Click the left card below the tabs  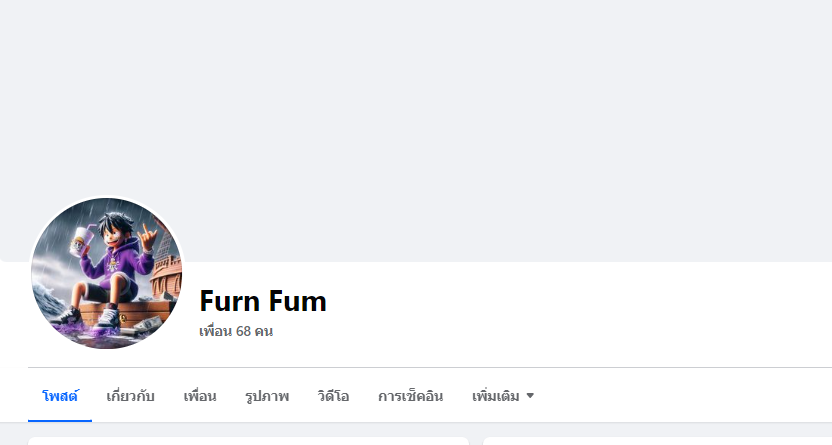(248, 440)
